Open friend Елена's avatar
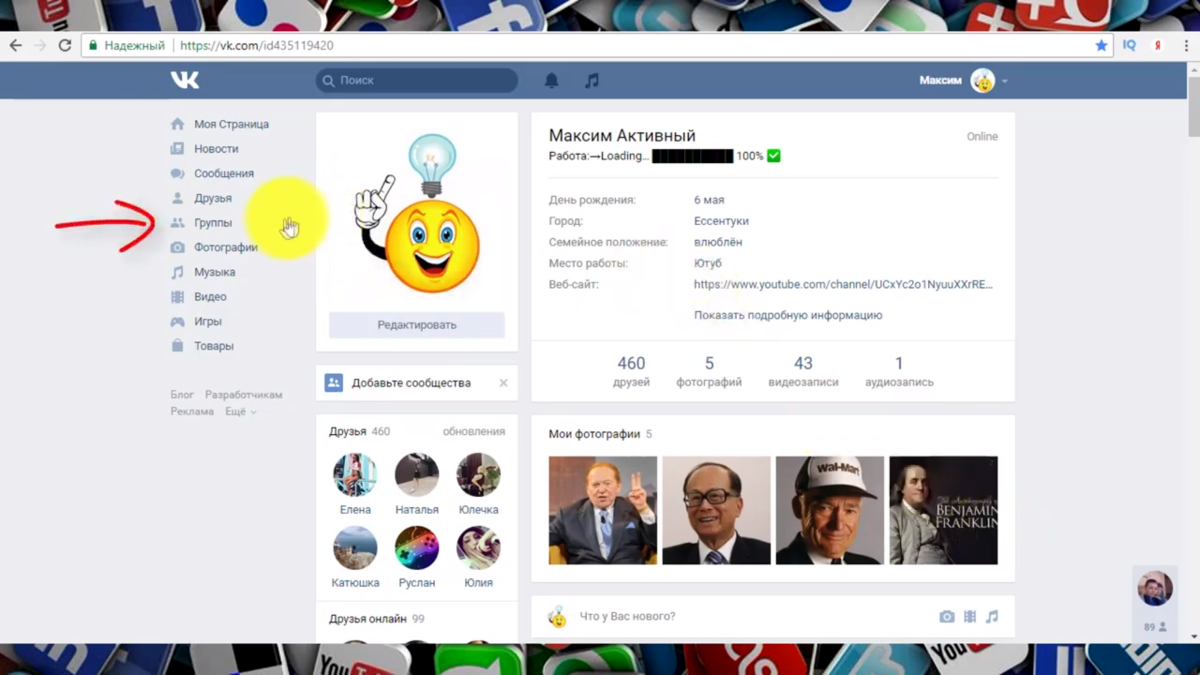This screenshot has height=675, width=1200. pos(355,475)
